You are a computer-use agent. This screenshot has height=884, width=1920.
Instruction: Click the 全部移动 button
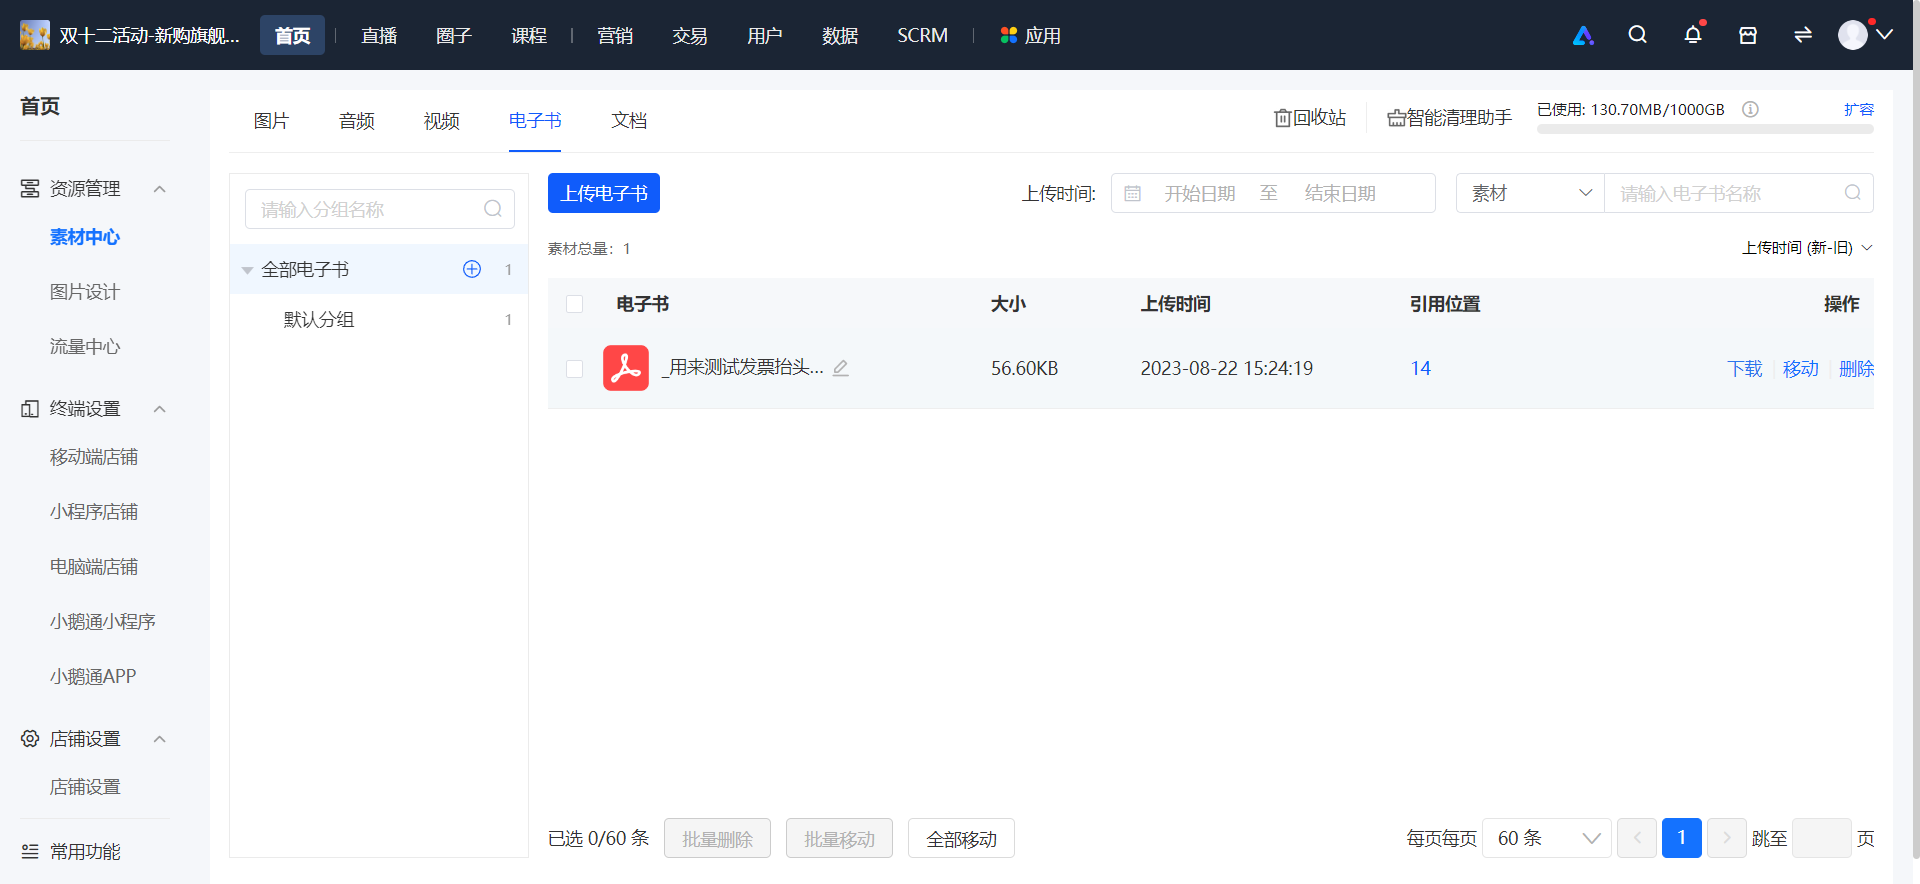coord(961,838)
